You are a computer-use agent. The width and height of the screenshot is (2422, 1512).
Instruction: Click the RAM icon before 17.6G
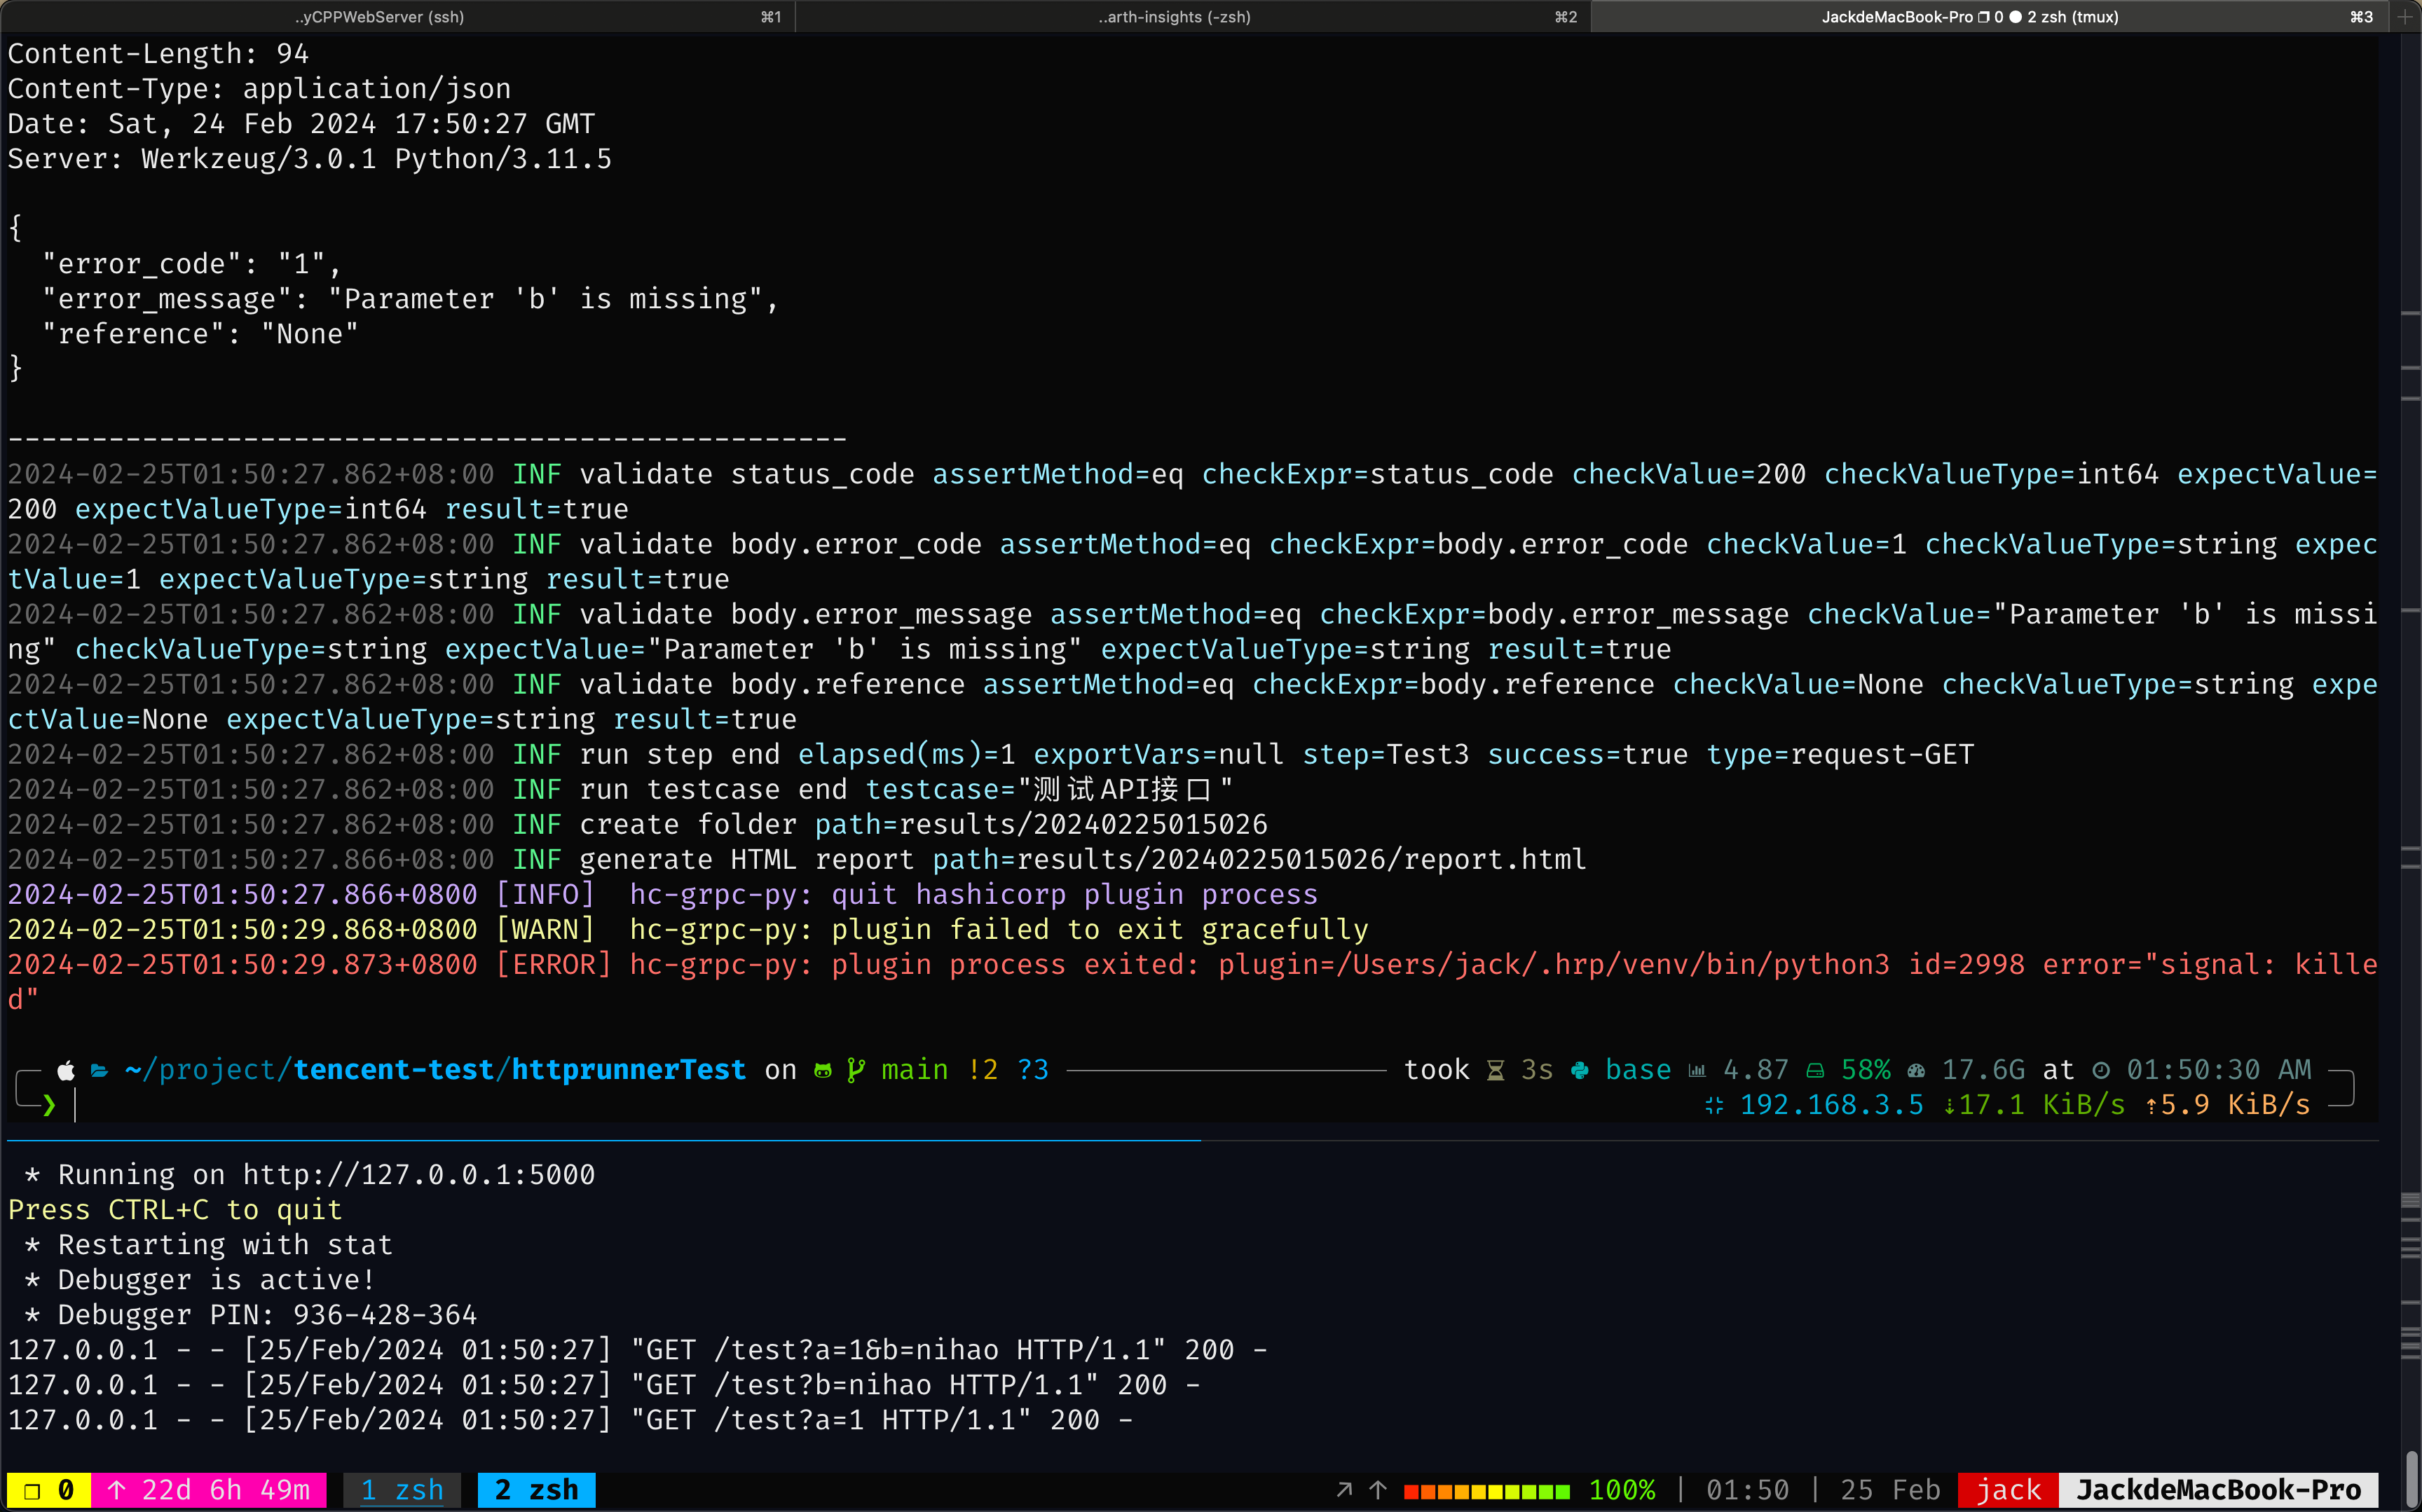pyautogui.click(x=1916, y=1071)
